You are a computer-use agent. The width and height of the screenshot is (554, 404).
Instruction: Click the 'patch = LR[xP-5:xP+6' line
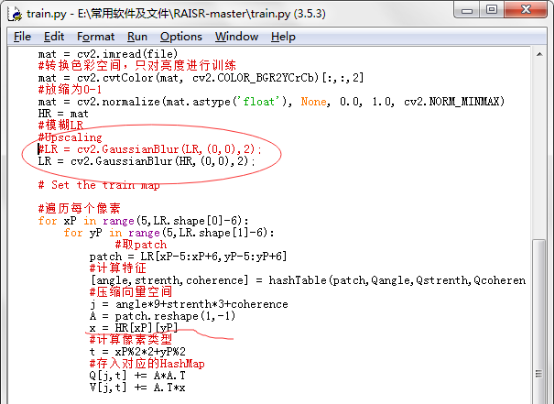tap(188, 257)
